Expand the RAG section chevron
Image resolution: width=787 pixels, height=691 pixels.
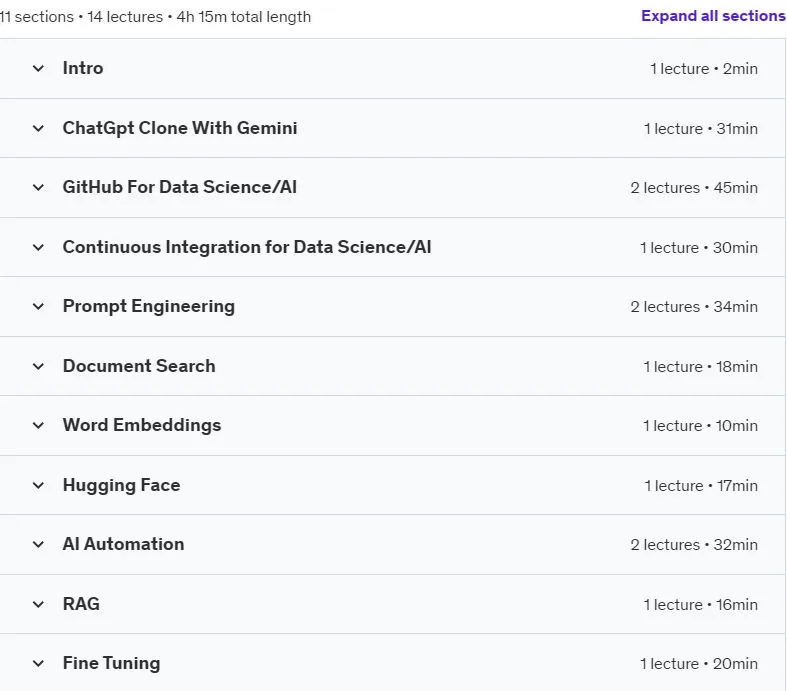click(38, 604)
